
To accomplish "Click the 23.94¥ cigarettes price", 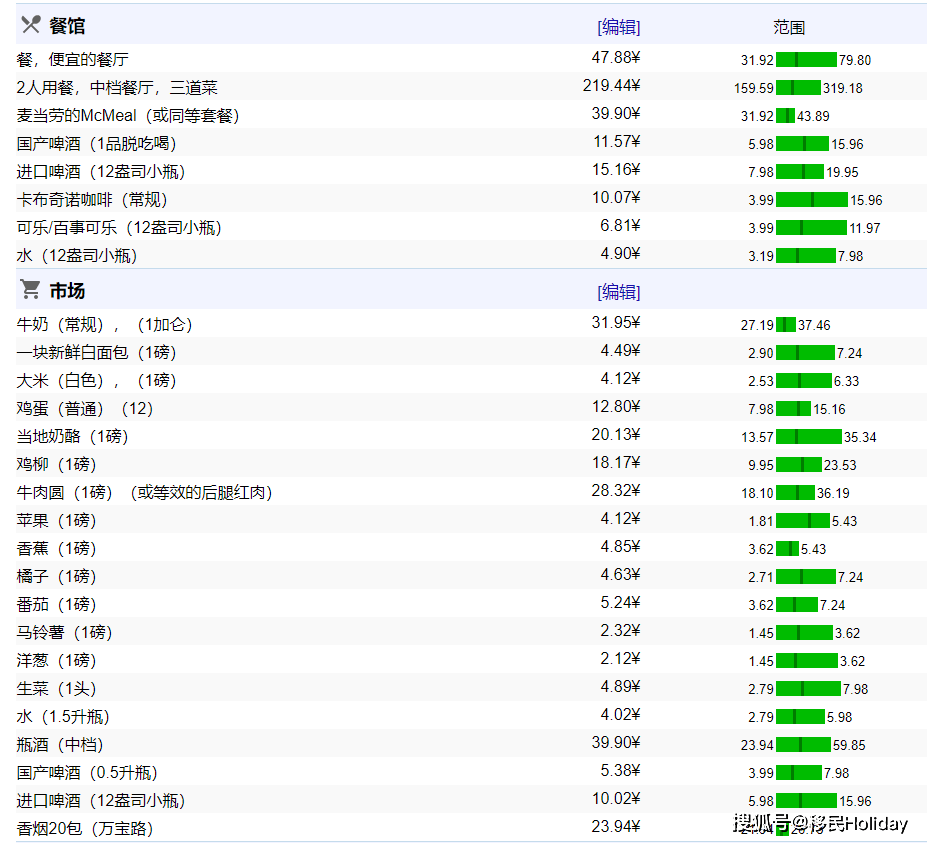I will [x=616, y=826].
